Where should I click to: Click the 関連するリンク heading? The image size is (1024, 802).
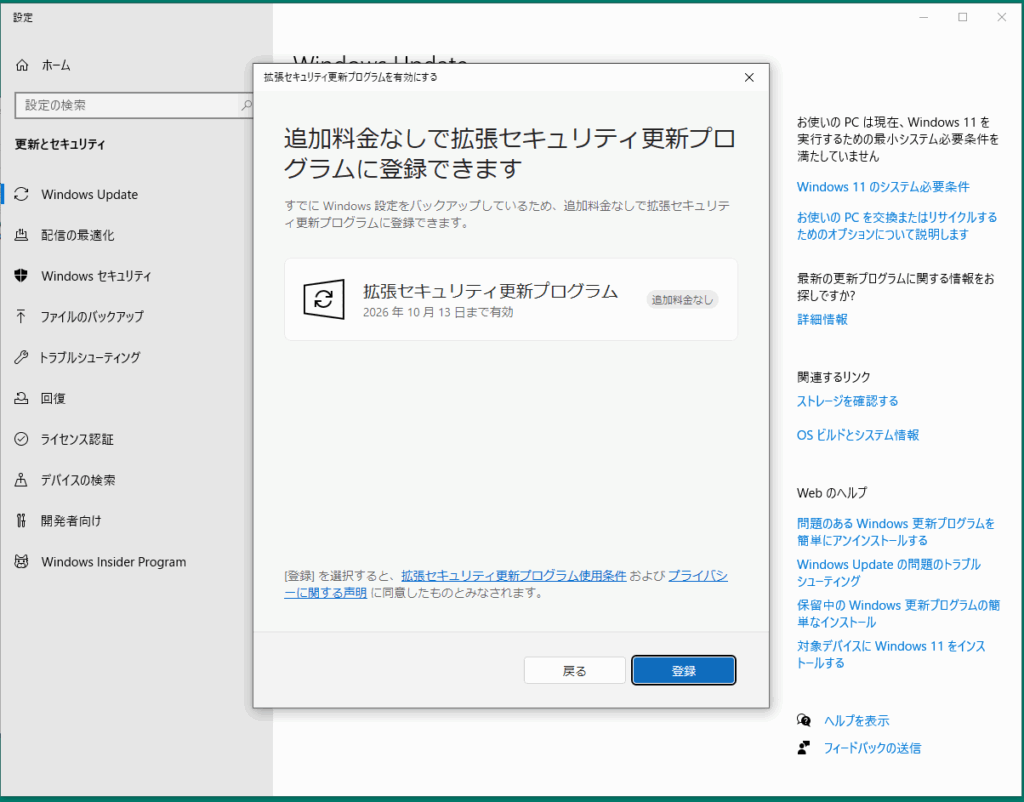(x=834, y=377)
